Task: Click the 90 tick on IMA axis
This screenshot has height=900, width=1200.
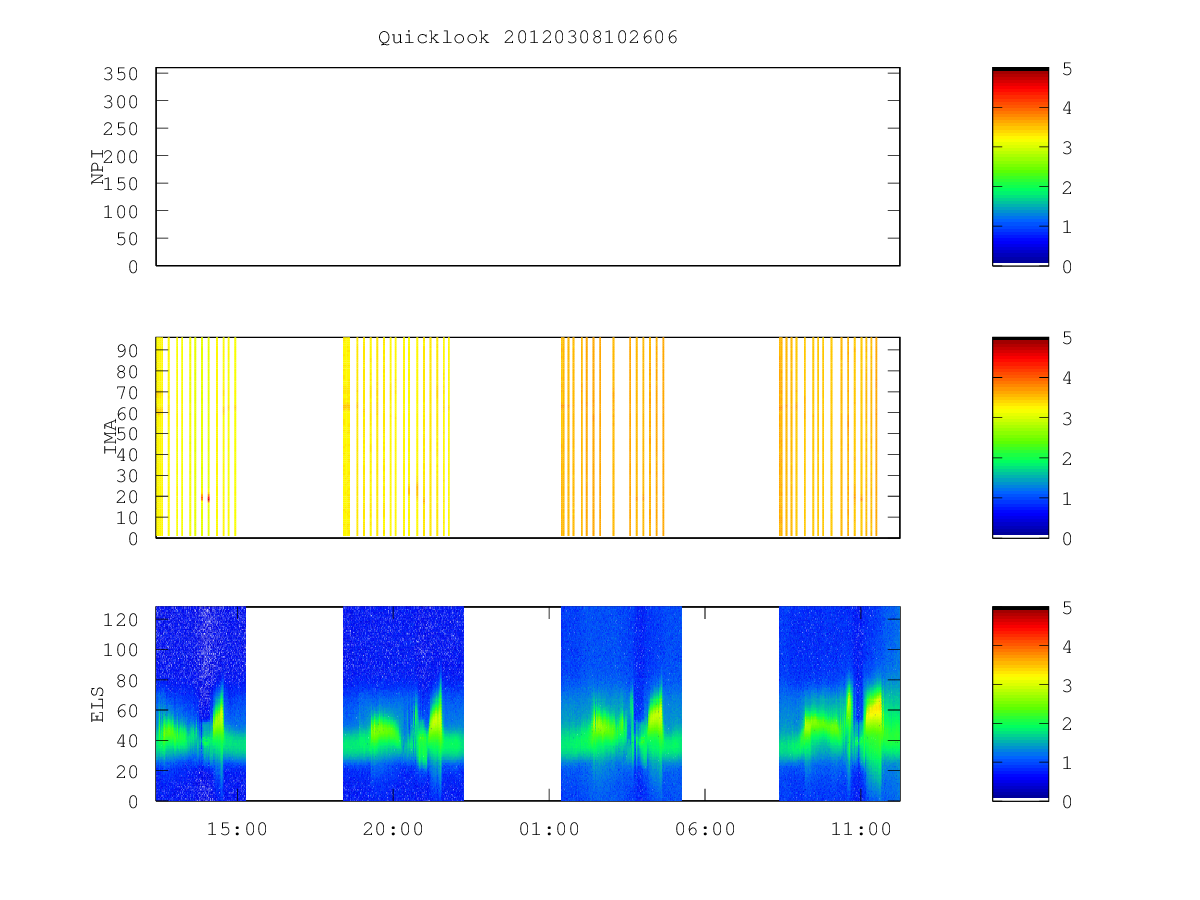Action: click(x=127, y=351)
